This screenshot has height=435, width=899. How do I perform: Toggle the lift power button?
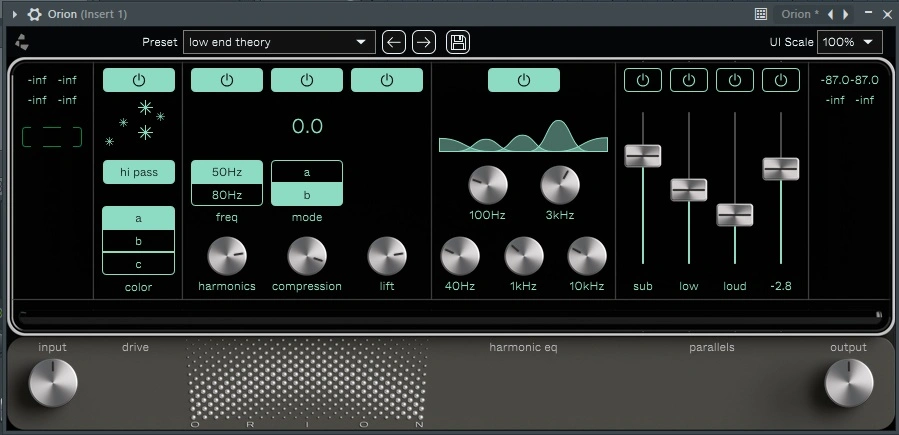[x=387, y=80]
